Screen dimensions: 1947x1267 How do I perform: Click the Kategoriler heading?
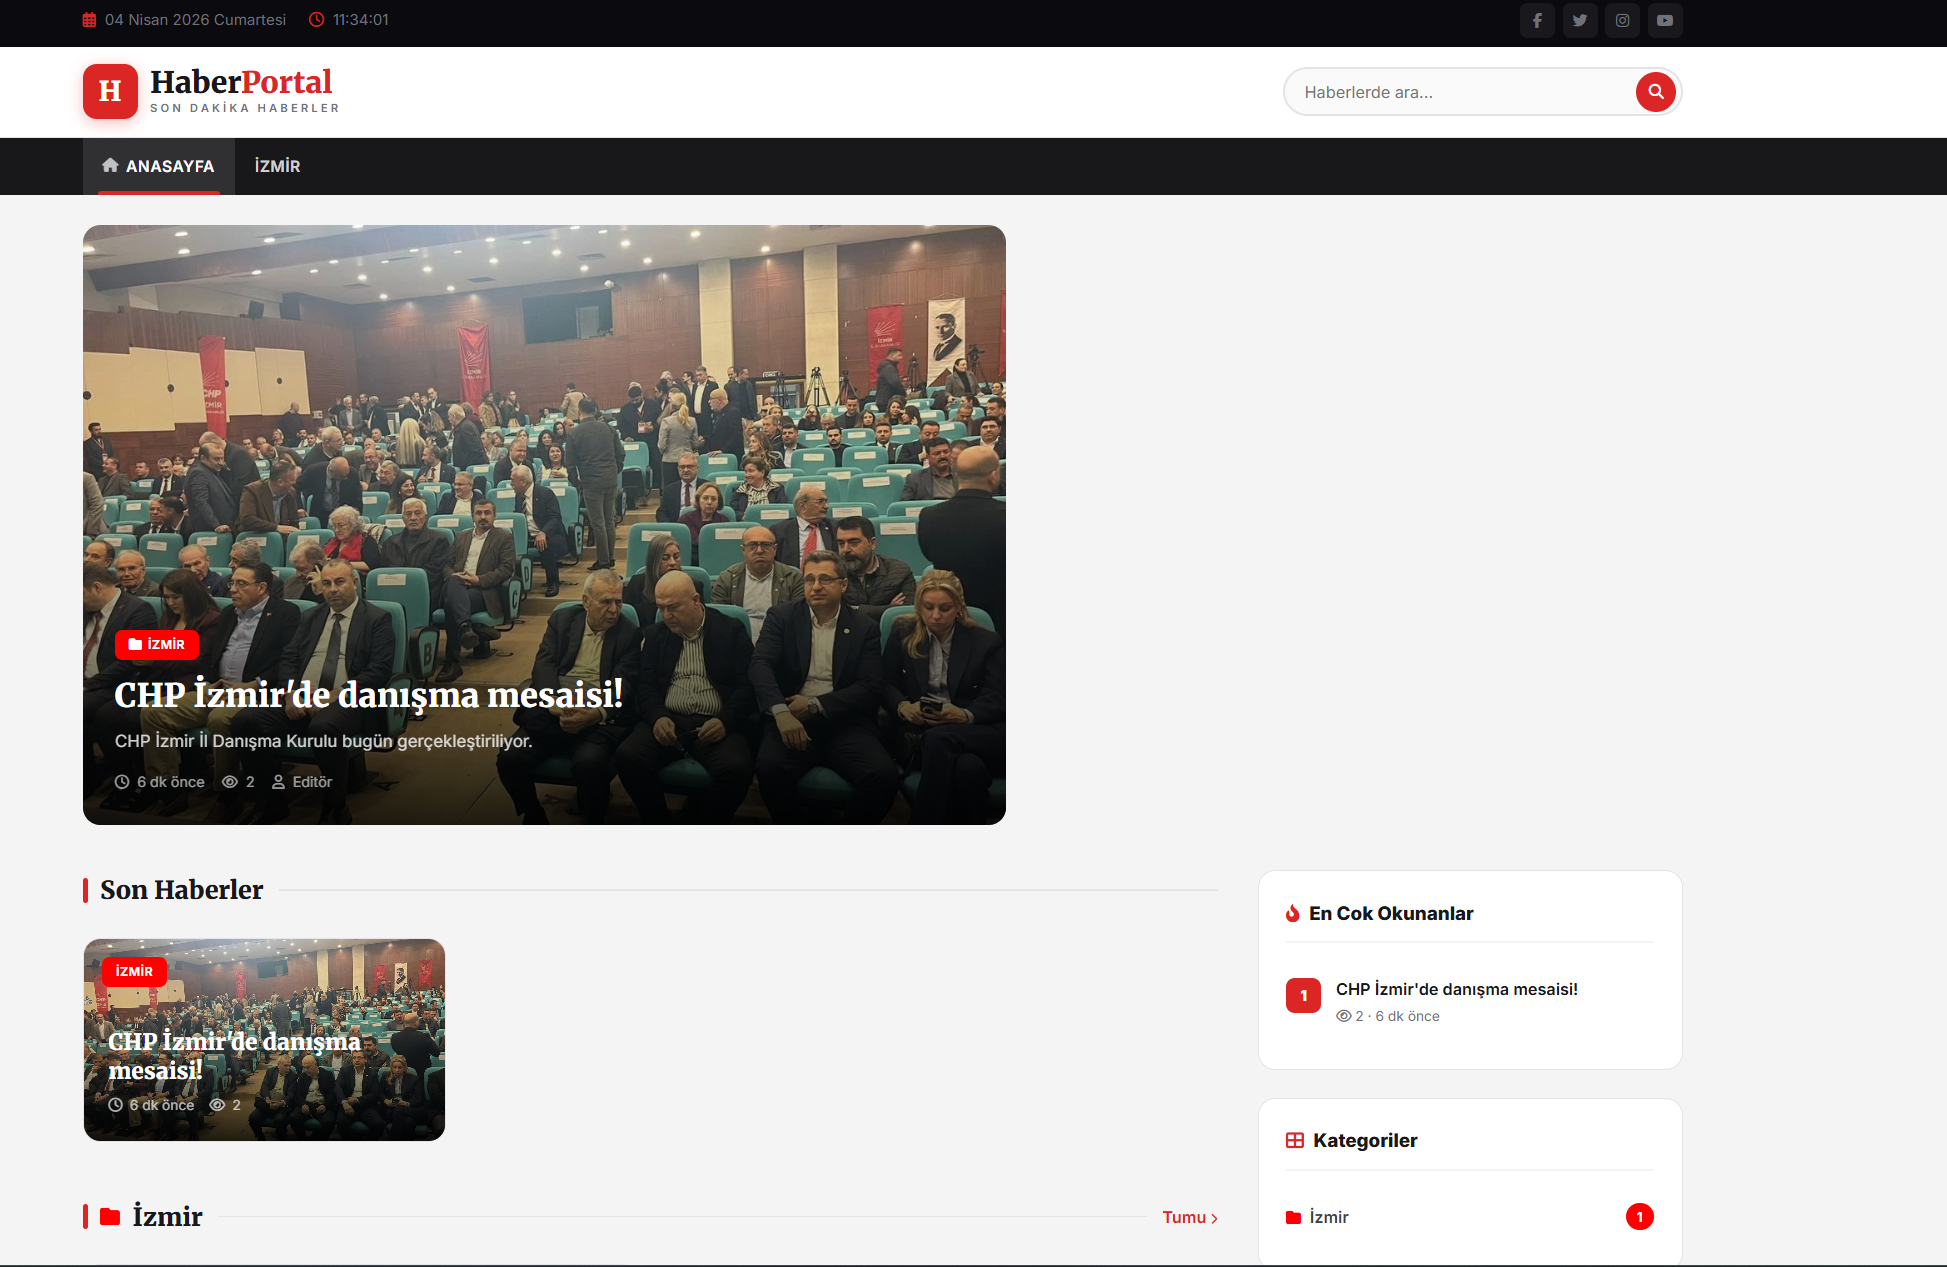(x=1365, y=1140)
